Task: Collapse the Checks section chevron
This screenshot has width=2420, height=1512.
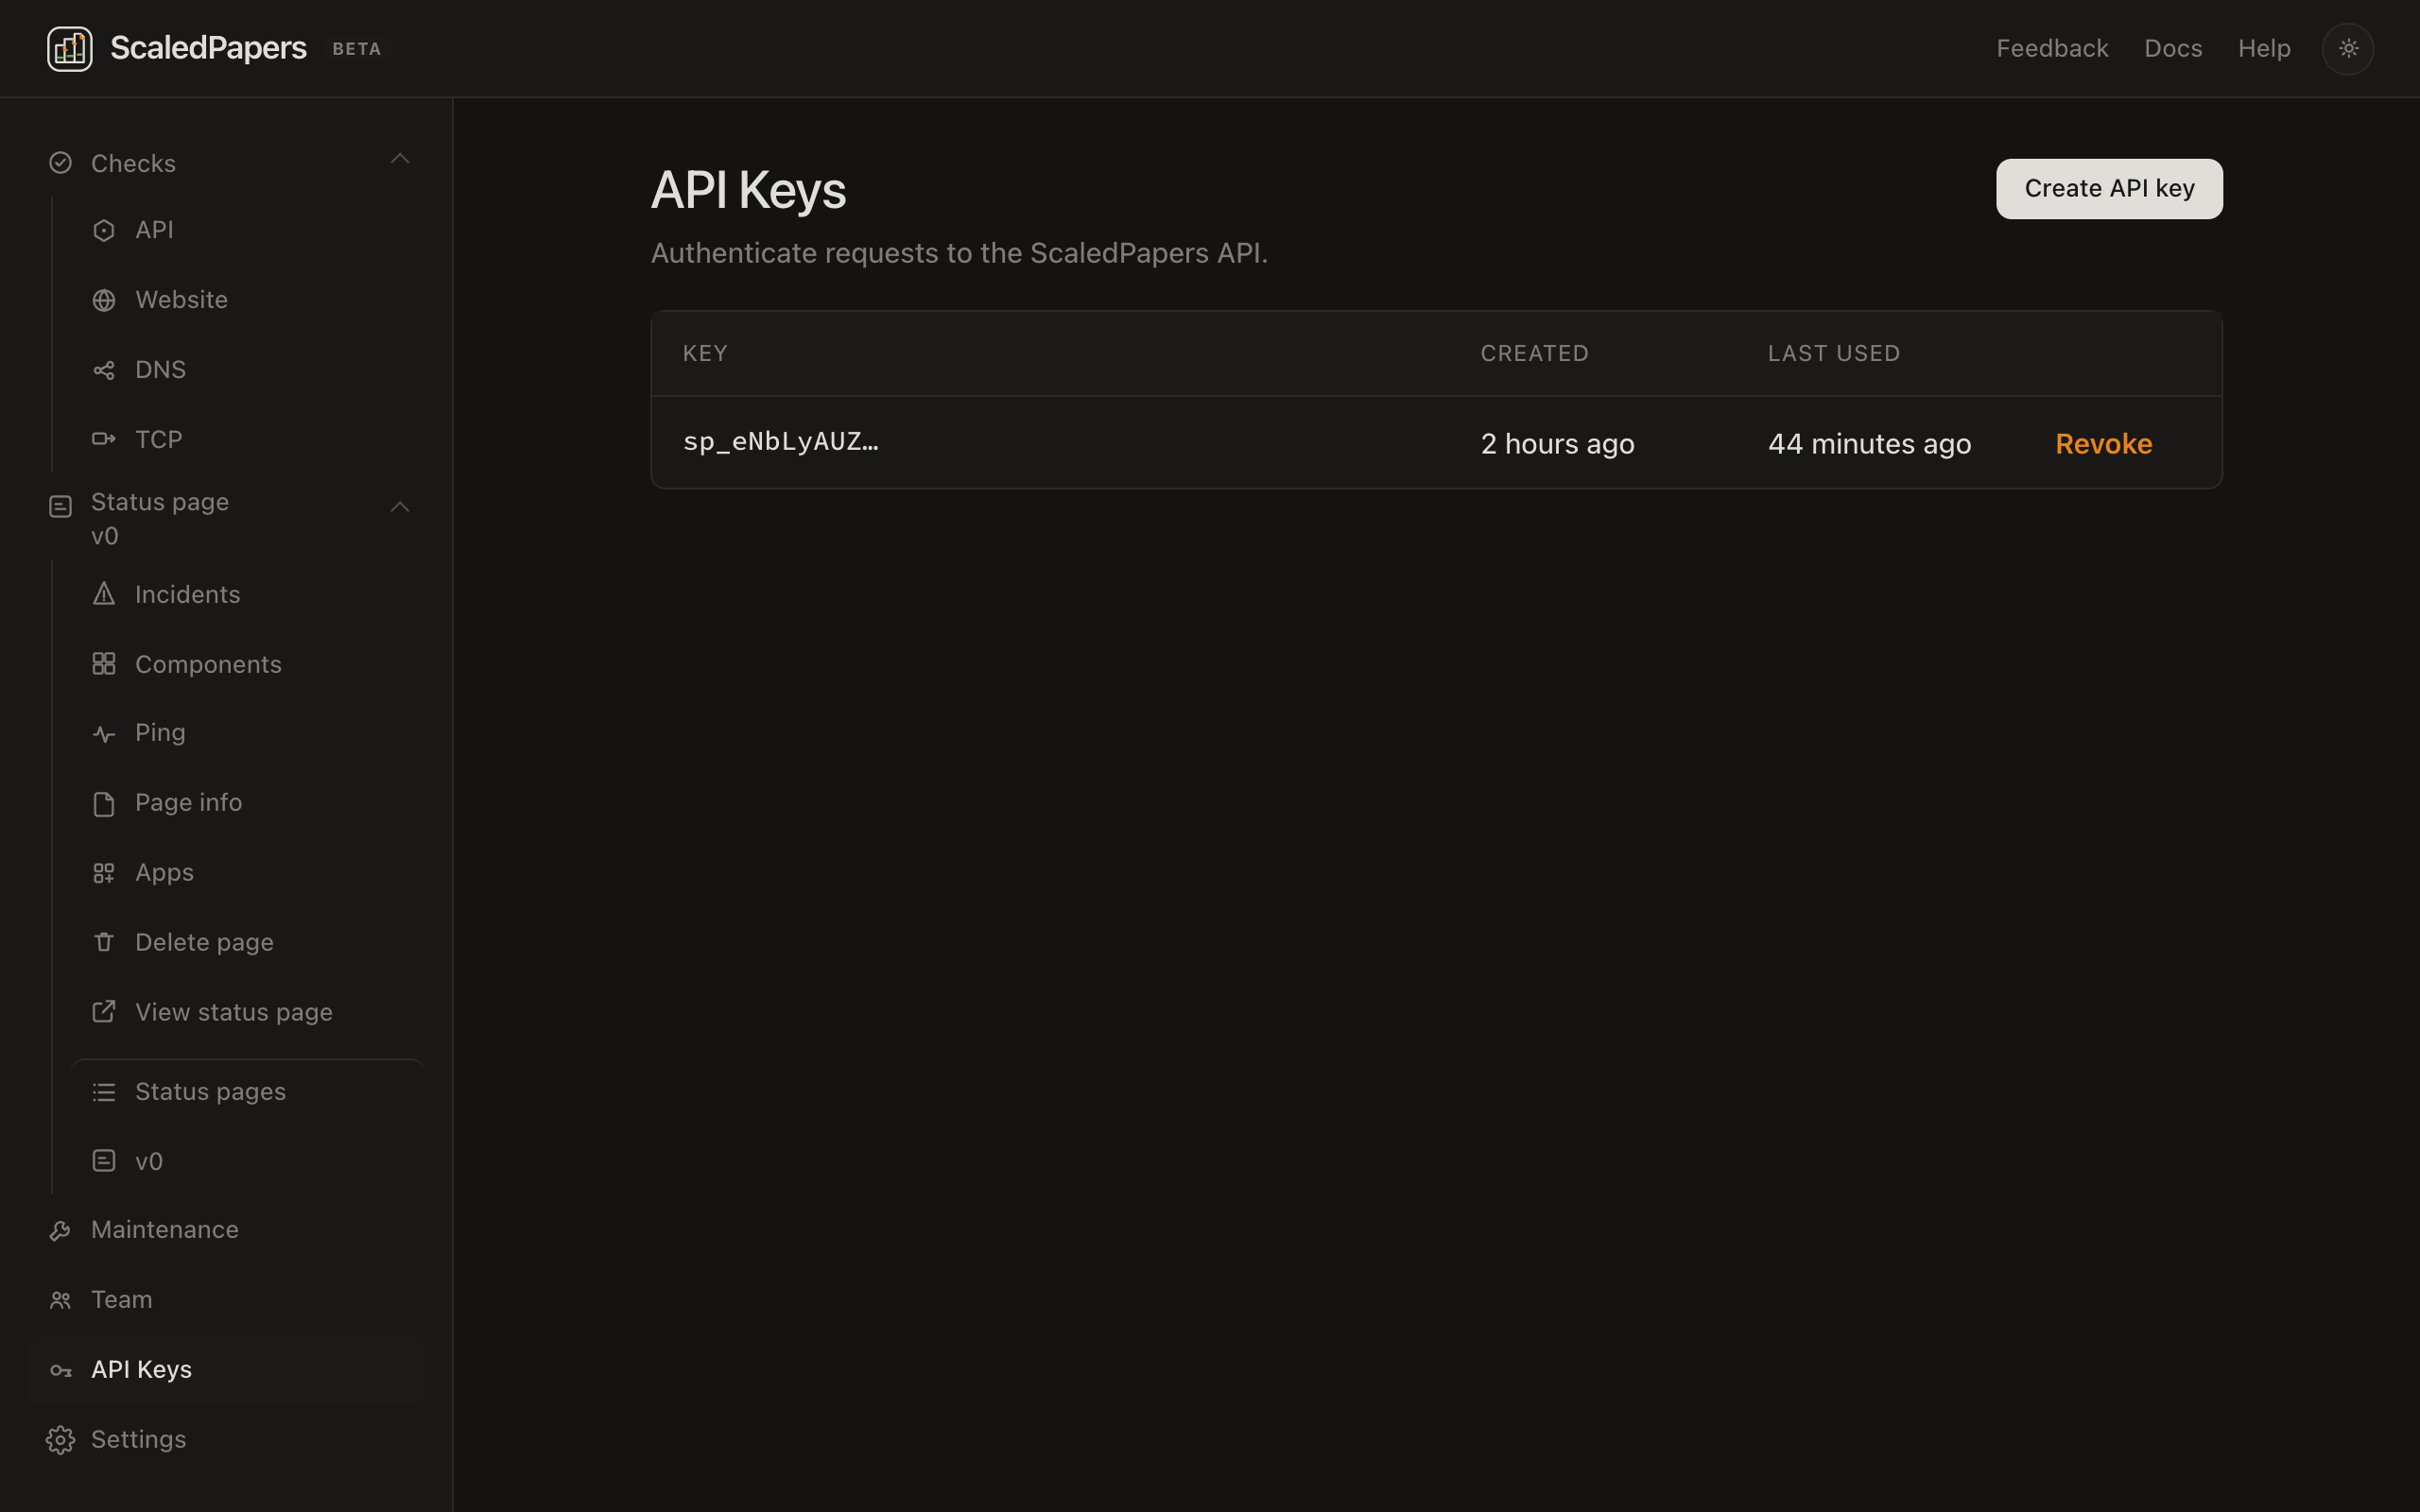Action: 400,159
